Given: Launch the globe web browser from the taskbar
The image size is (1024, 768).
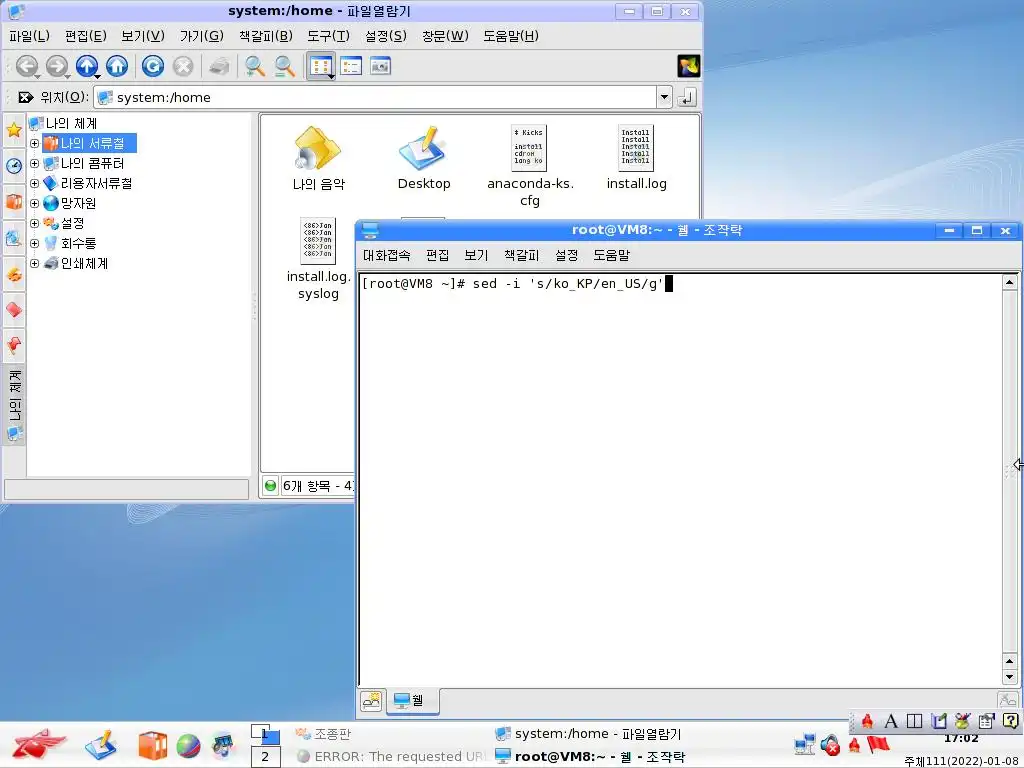Looking at the screenshot, I should point(188,746).
